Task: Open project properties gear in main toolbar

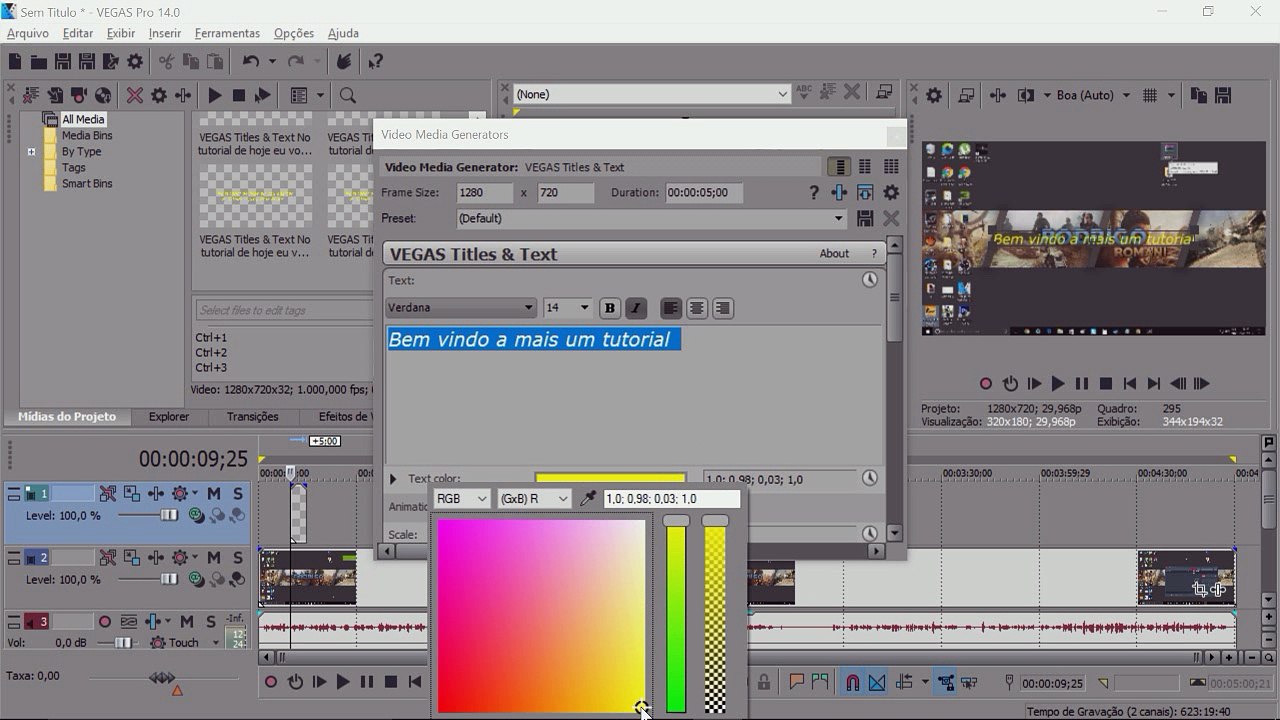Action: click(x=135, y=62)
